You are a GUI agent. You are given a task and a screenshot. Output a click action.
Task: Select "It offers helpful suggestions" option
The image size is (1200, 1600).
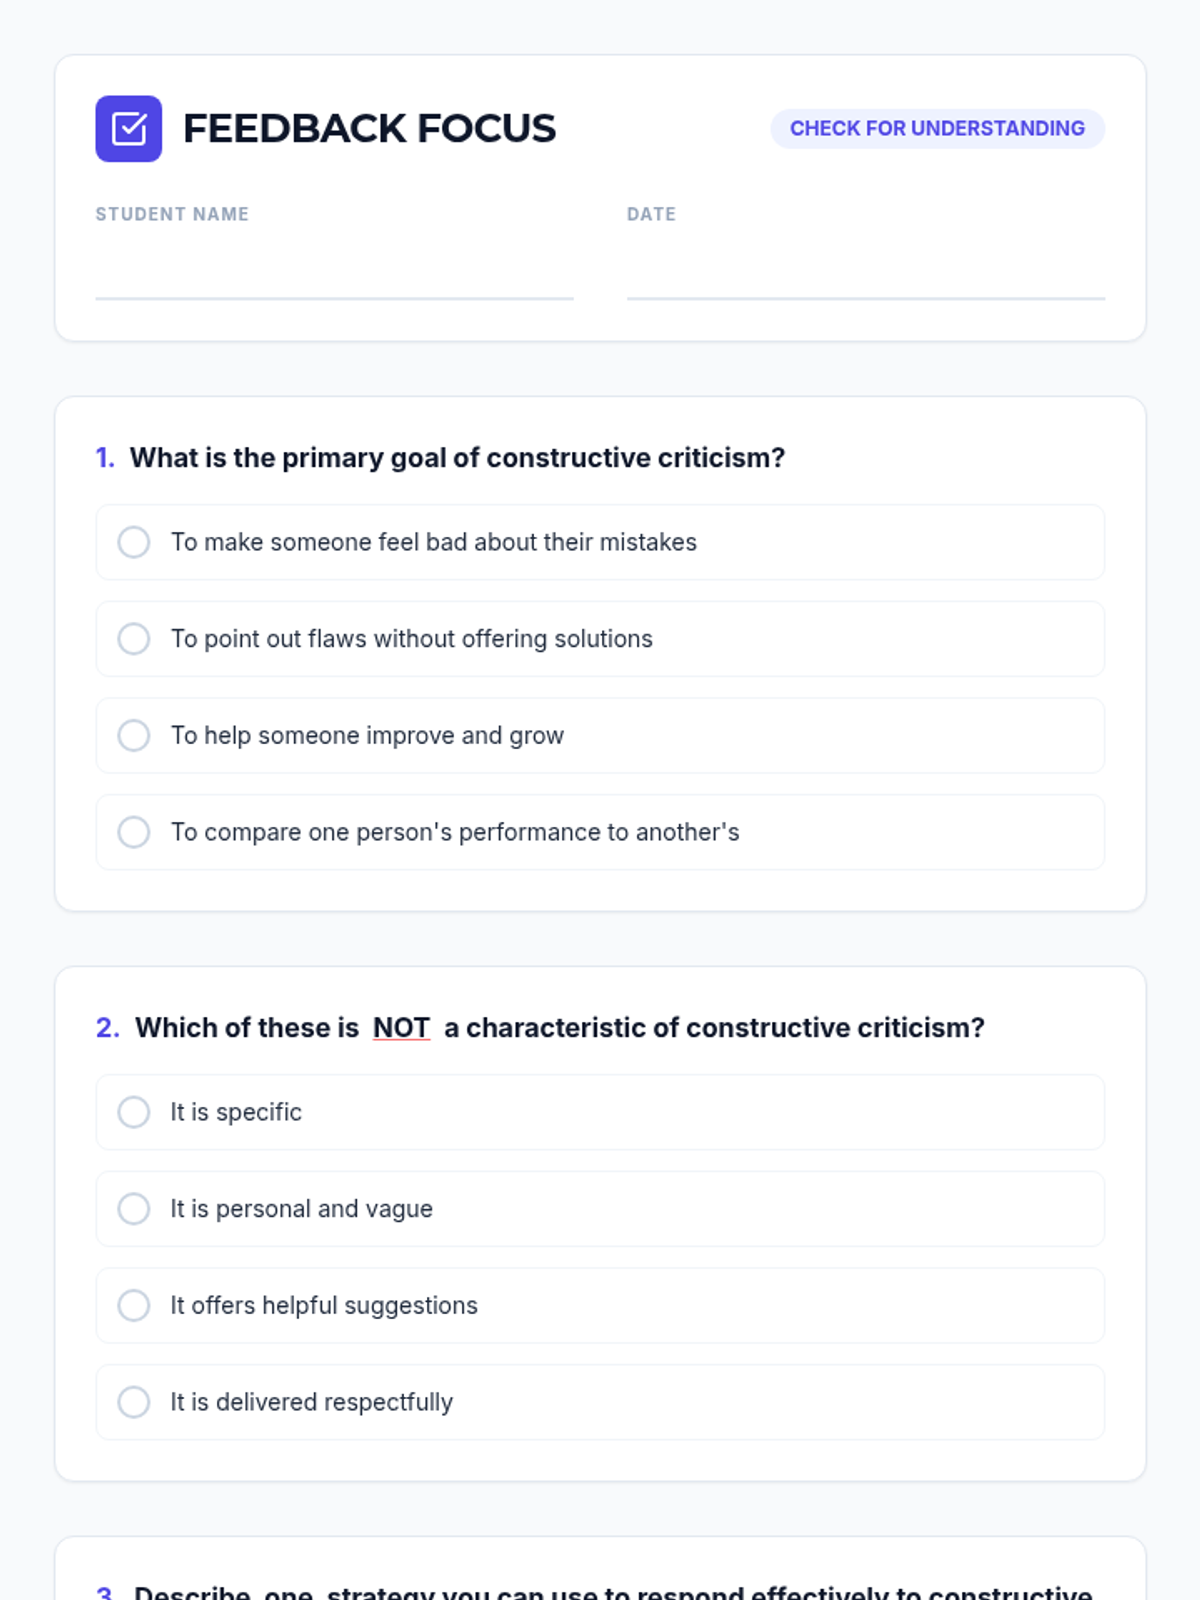(x=134, y=1306)
